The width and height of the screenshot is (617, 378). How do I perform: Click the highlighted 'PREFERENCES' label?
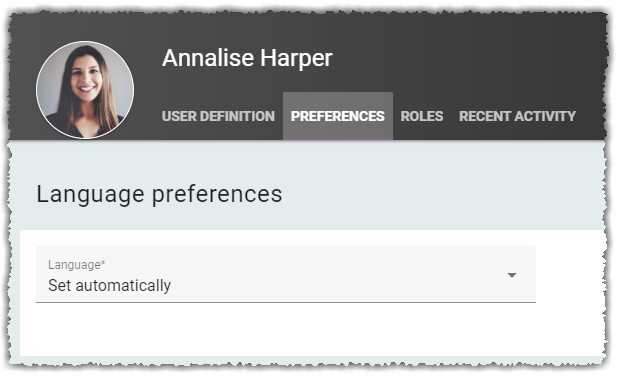338,116
